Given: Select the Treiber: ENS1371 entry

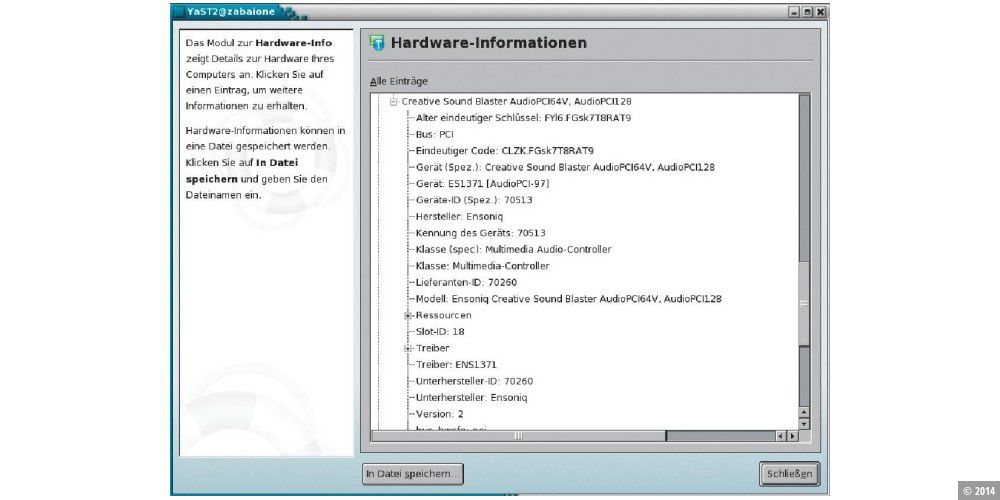Looking at the screenshot, I should [456, 364].
